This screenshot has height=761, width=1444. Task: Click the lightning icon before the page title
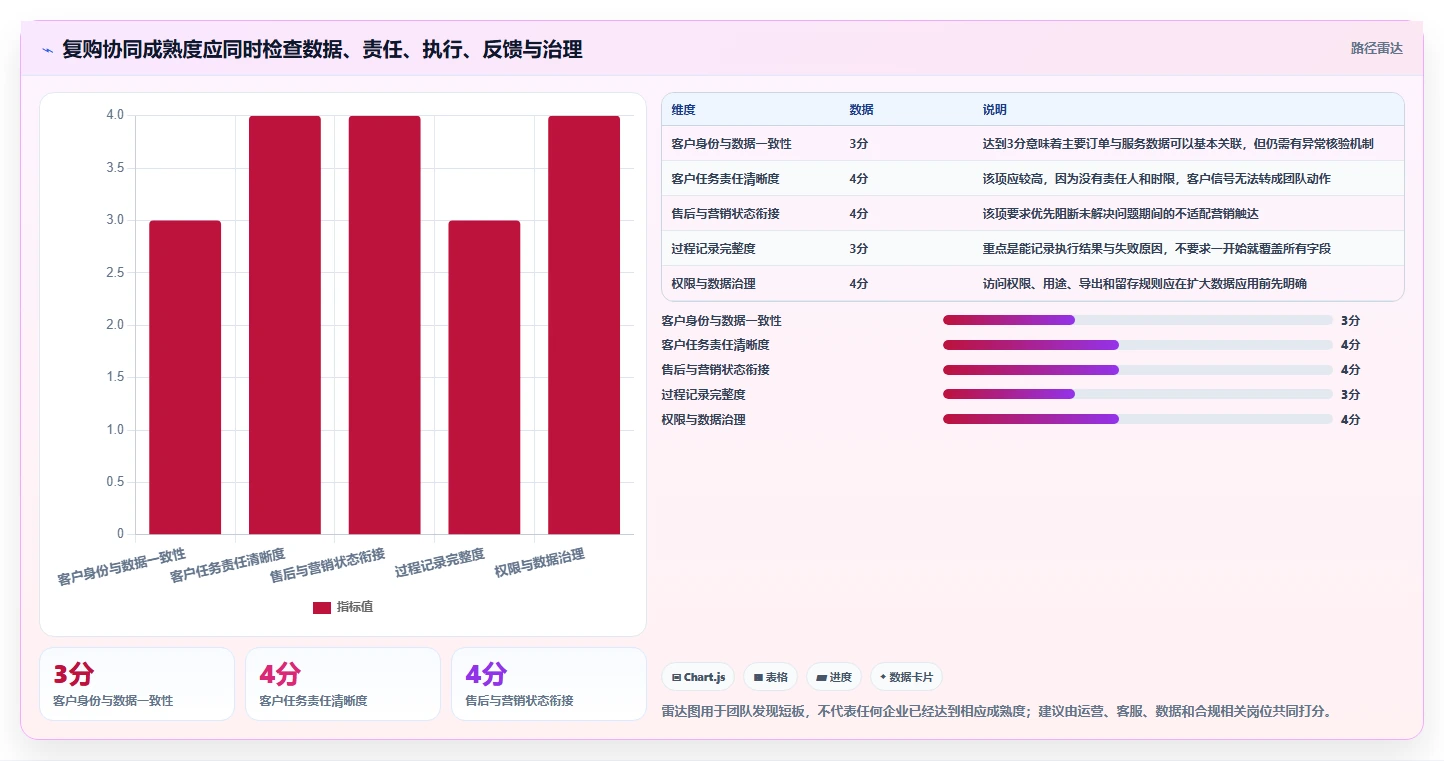pos(48,50)
